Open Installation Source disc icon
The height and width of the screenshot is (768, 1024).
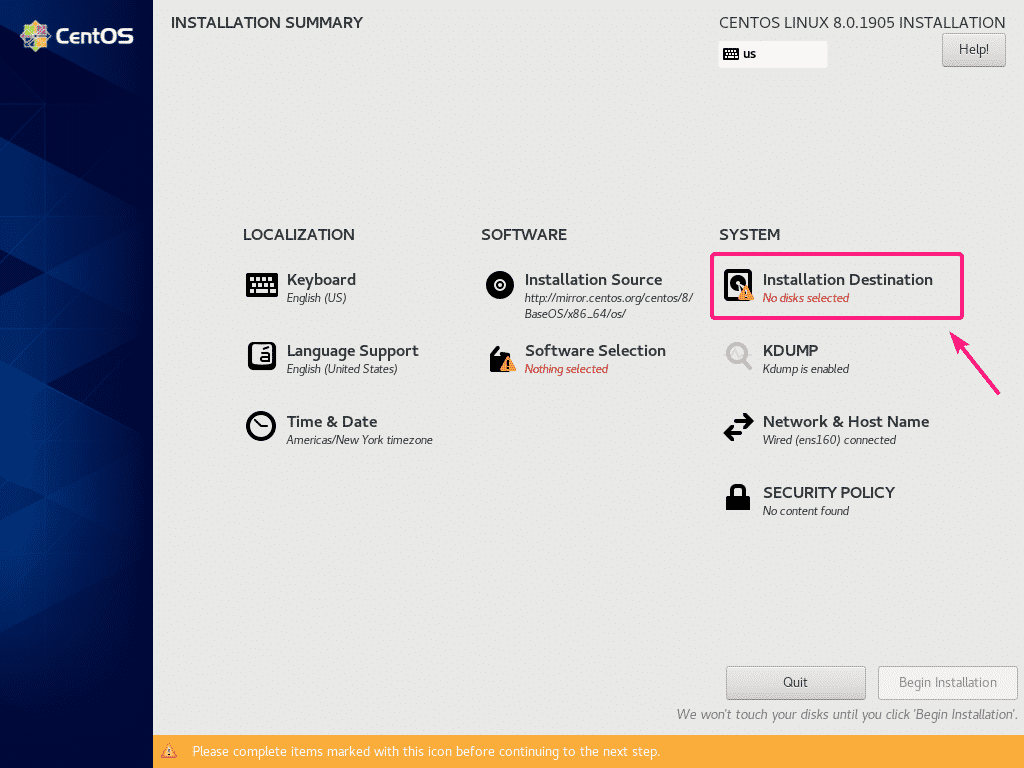point(500,285)
